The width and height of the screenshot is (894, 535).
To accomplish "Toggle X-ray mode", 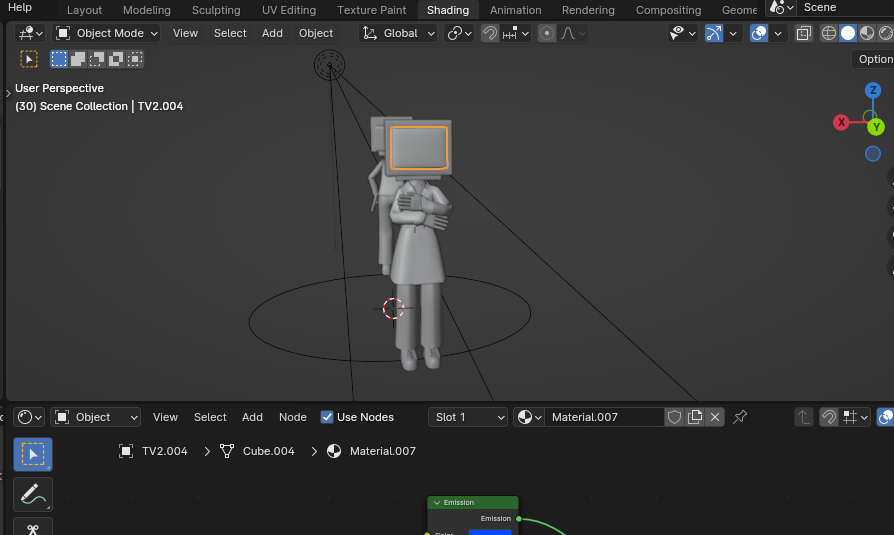I will click(x=803, y=33).
